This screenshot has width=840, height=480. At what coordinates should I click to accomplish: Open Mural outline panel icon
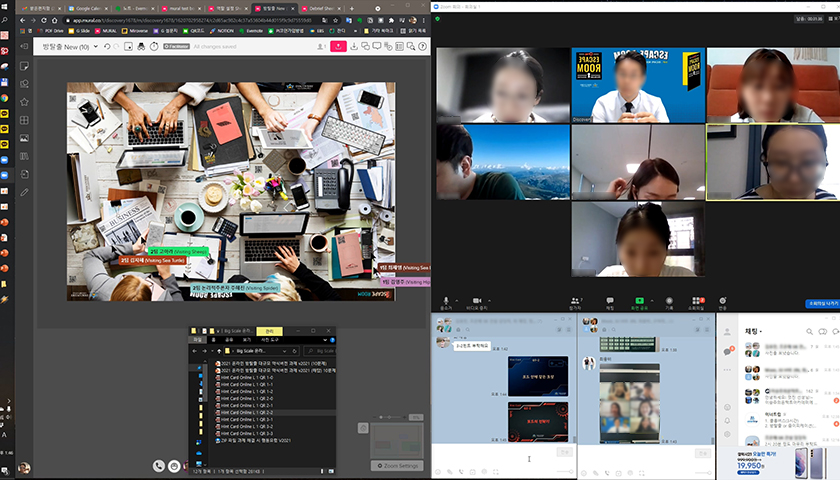(x=399, y=47)
